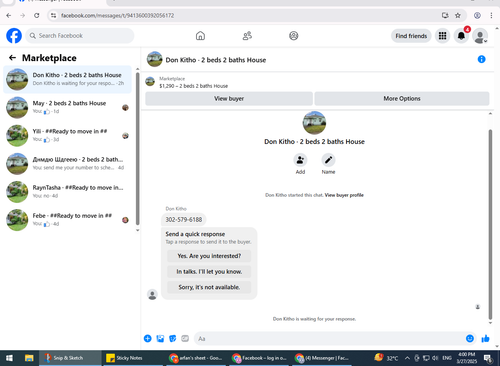Switch to Messenger Chrome taskbar window
This screenshot has width=500, height=366.
323,358
